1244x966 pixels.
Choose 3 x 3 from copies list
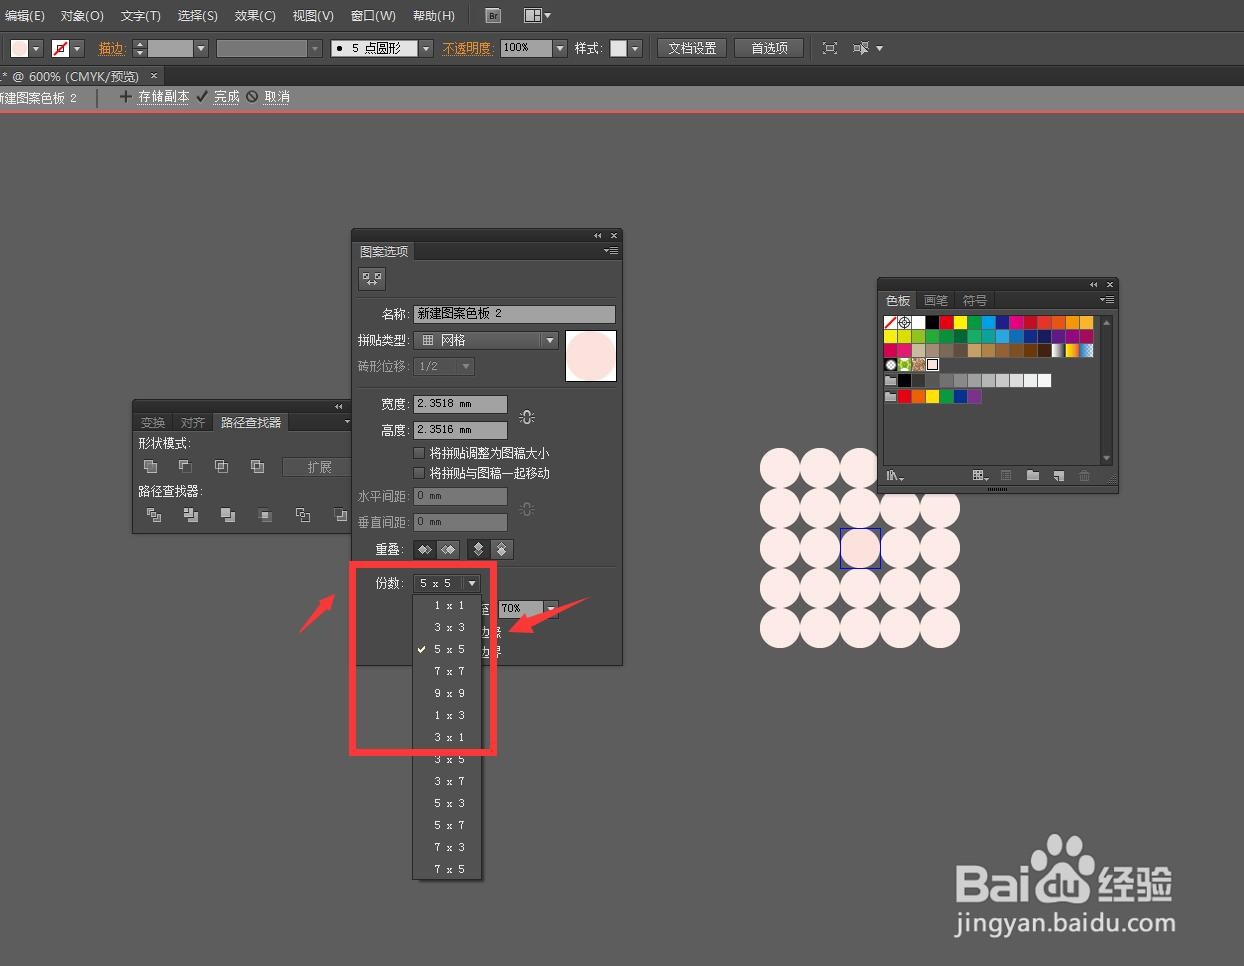[x=447, y=627]
